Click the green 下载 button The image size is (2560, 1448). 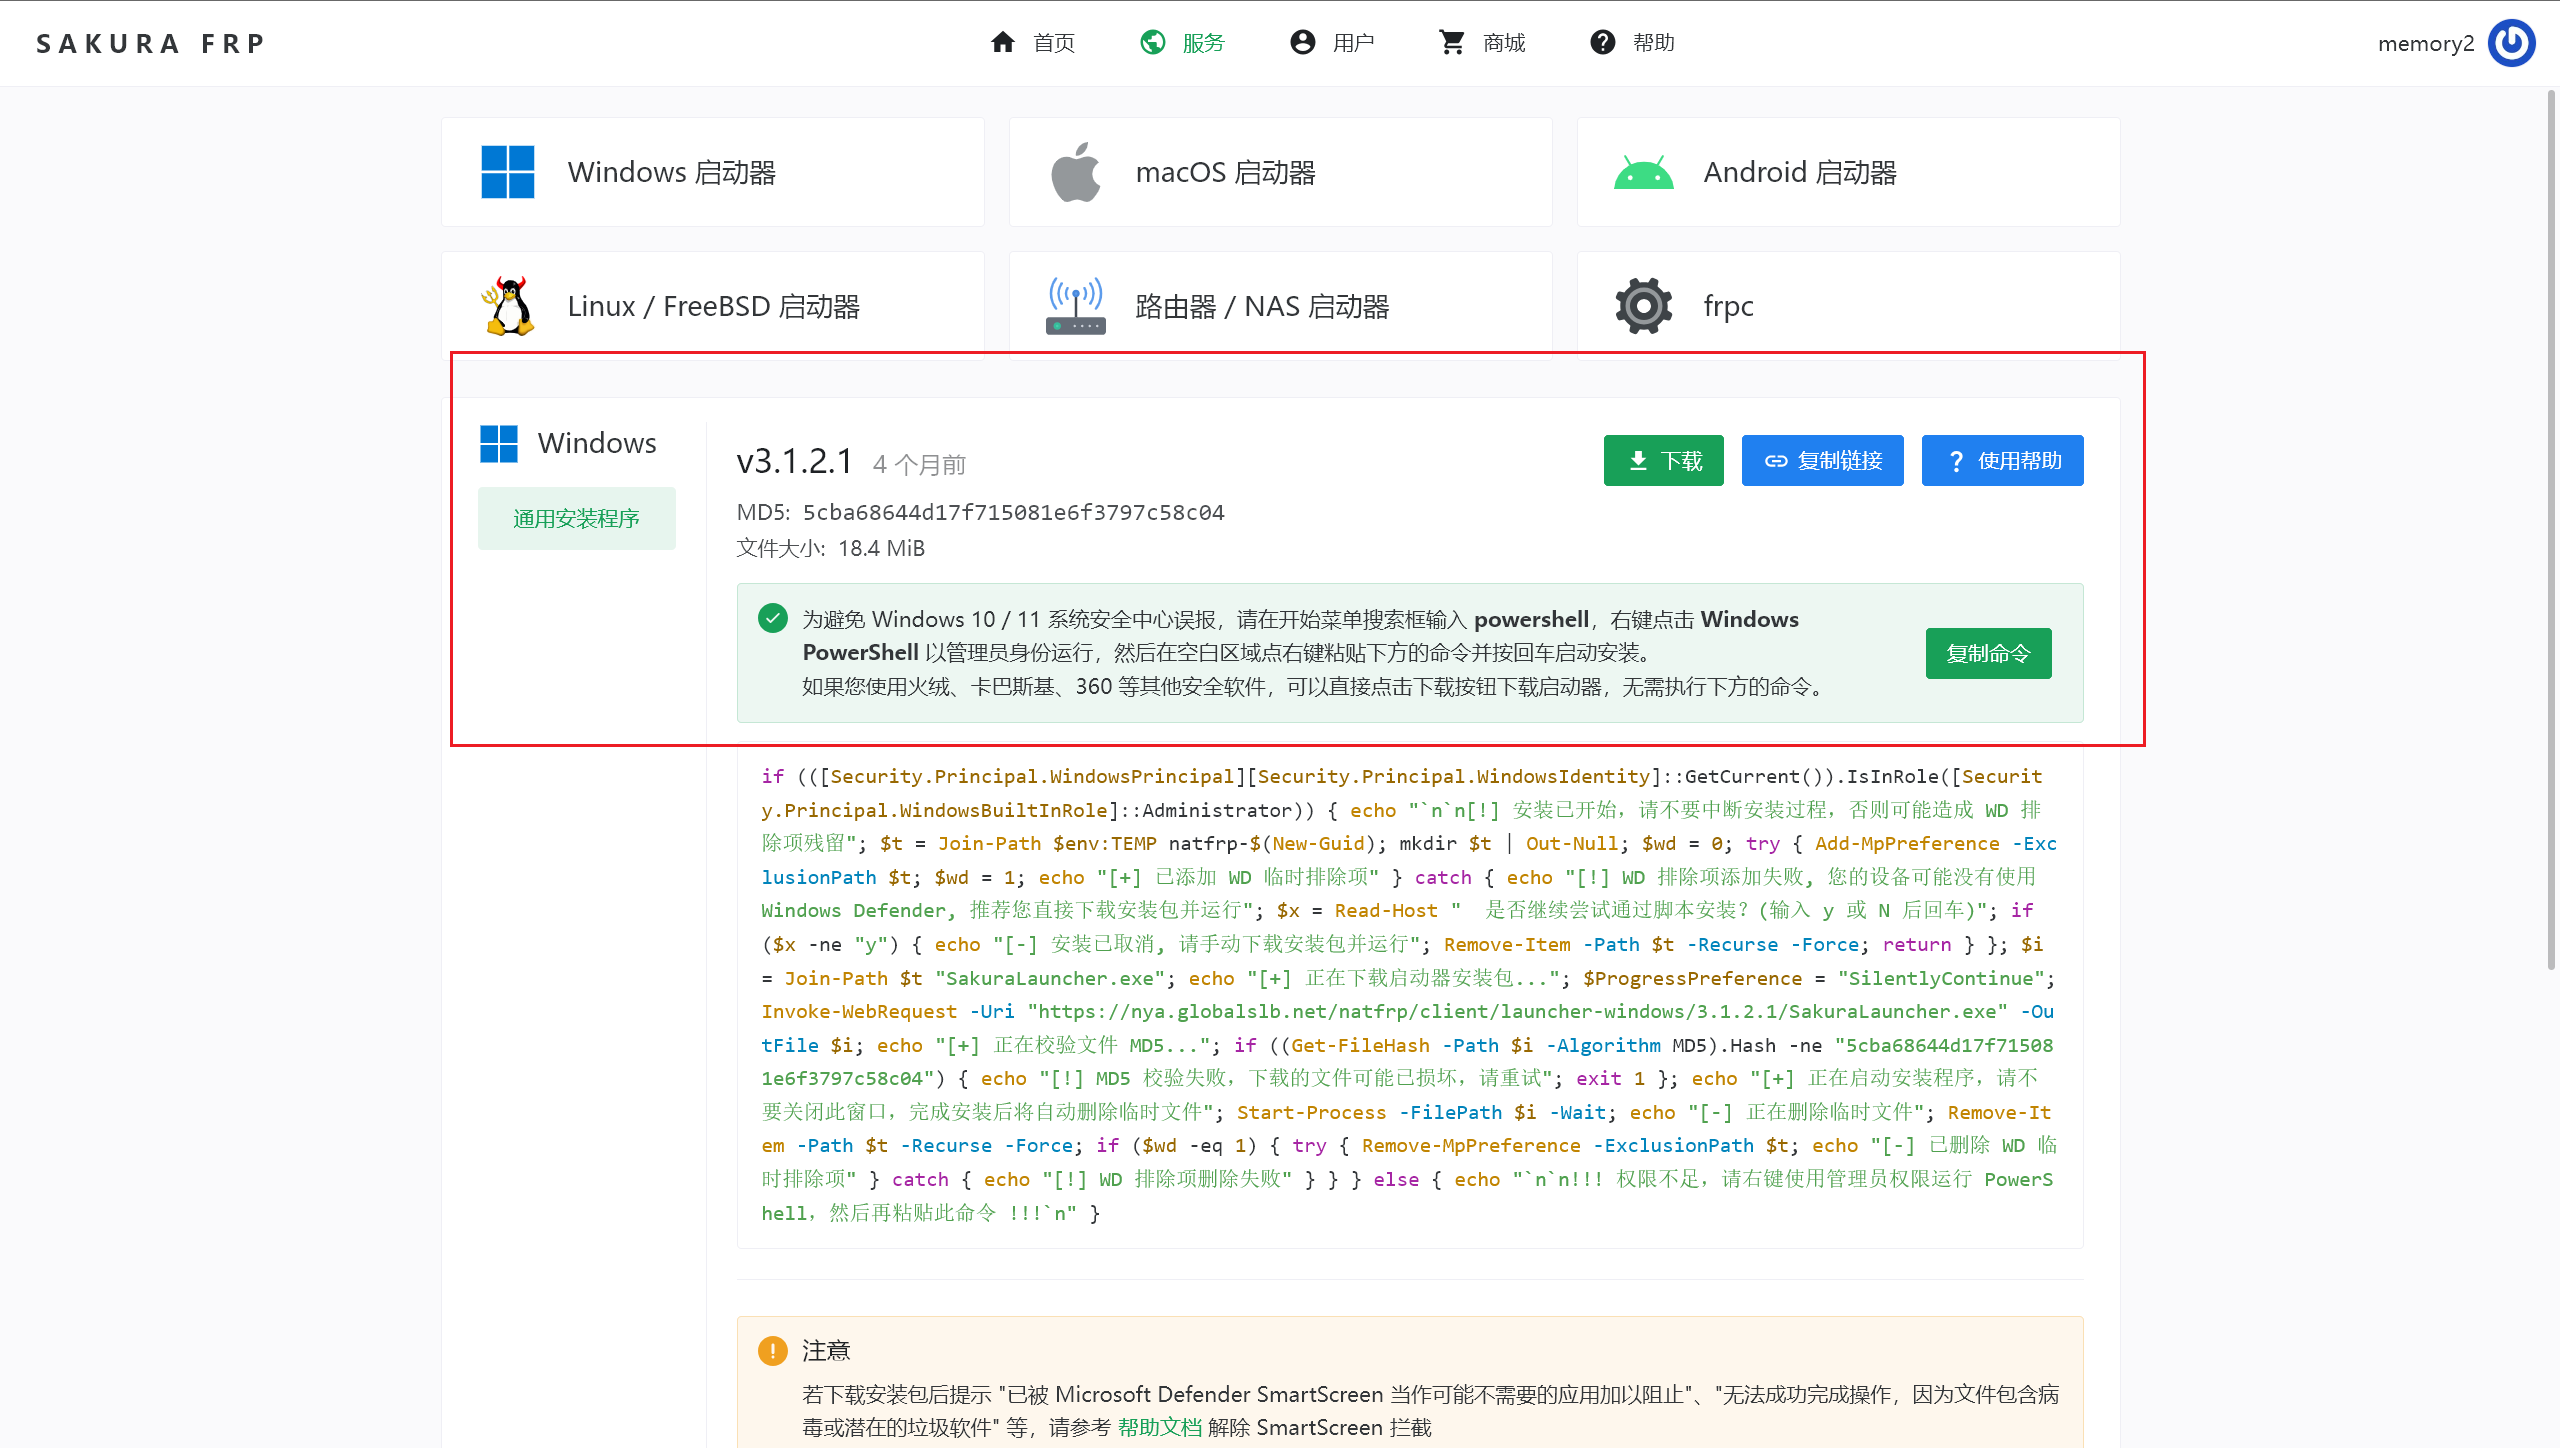[x=1663, y=460]
